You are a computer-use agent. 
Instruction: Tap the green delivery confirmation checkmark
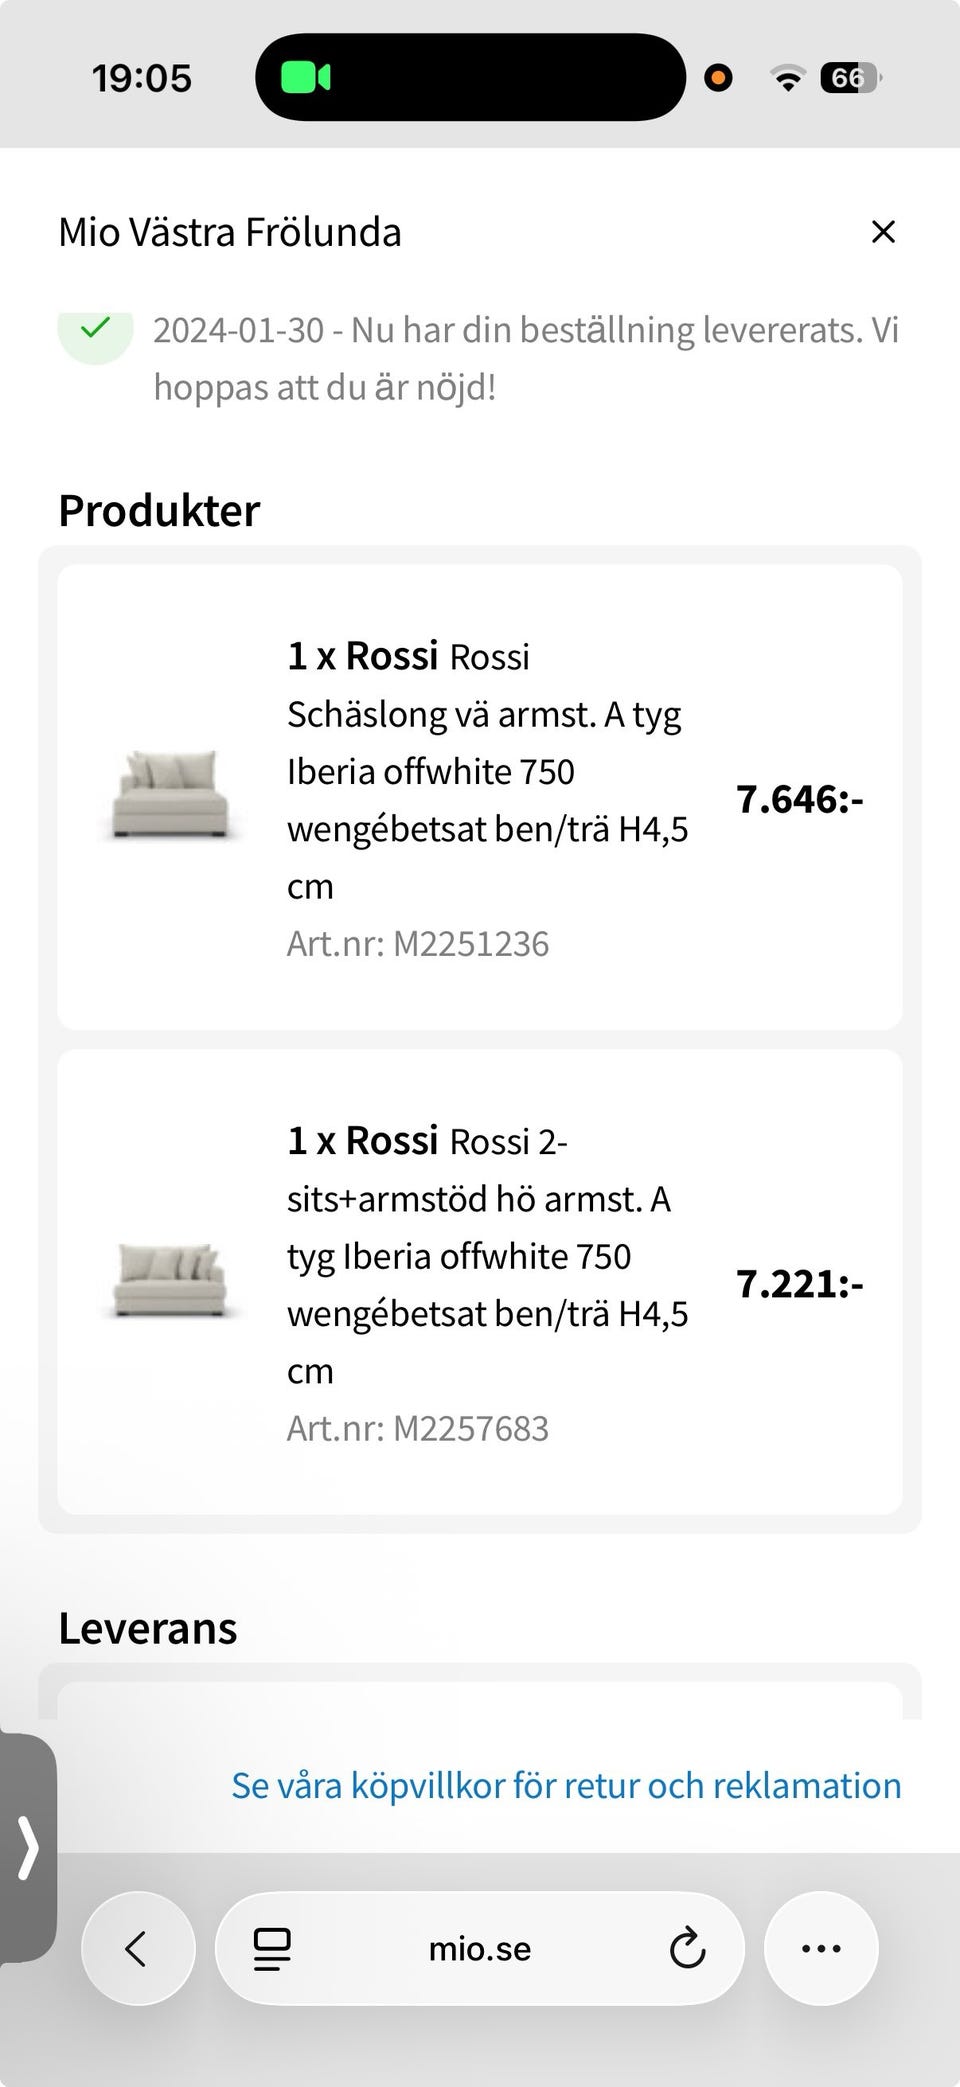coord(95,330)
